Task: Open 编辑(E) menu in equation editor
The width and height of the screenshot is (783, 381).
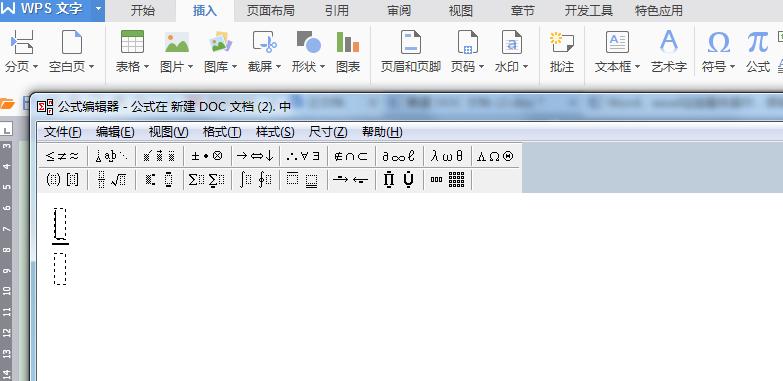Action: pyautogui.click(x=115, y=132)
